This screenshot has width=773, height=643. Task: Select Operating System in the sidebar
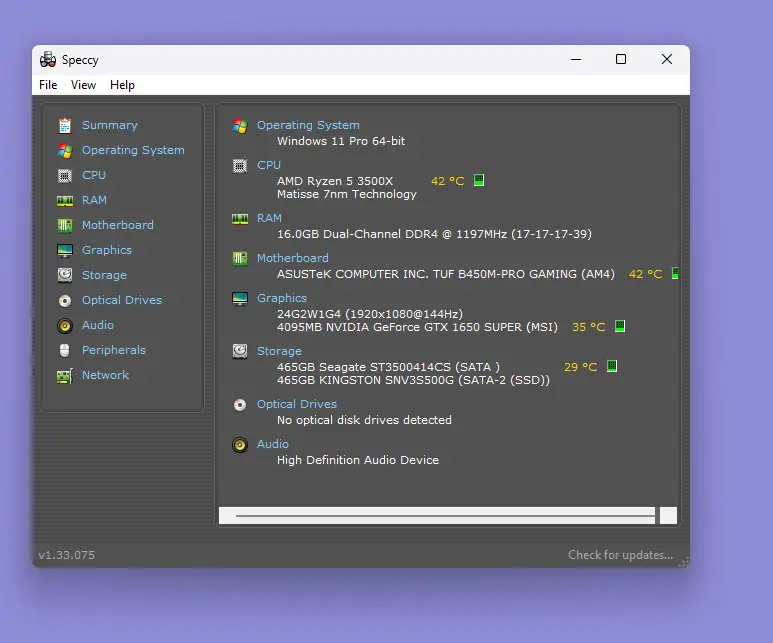133,150
